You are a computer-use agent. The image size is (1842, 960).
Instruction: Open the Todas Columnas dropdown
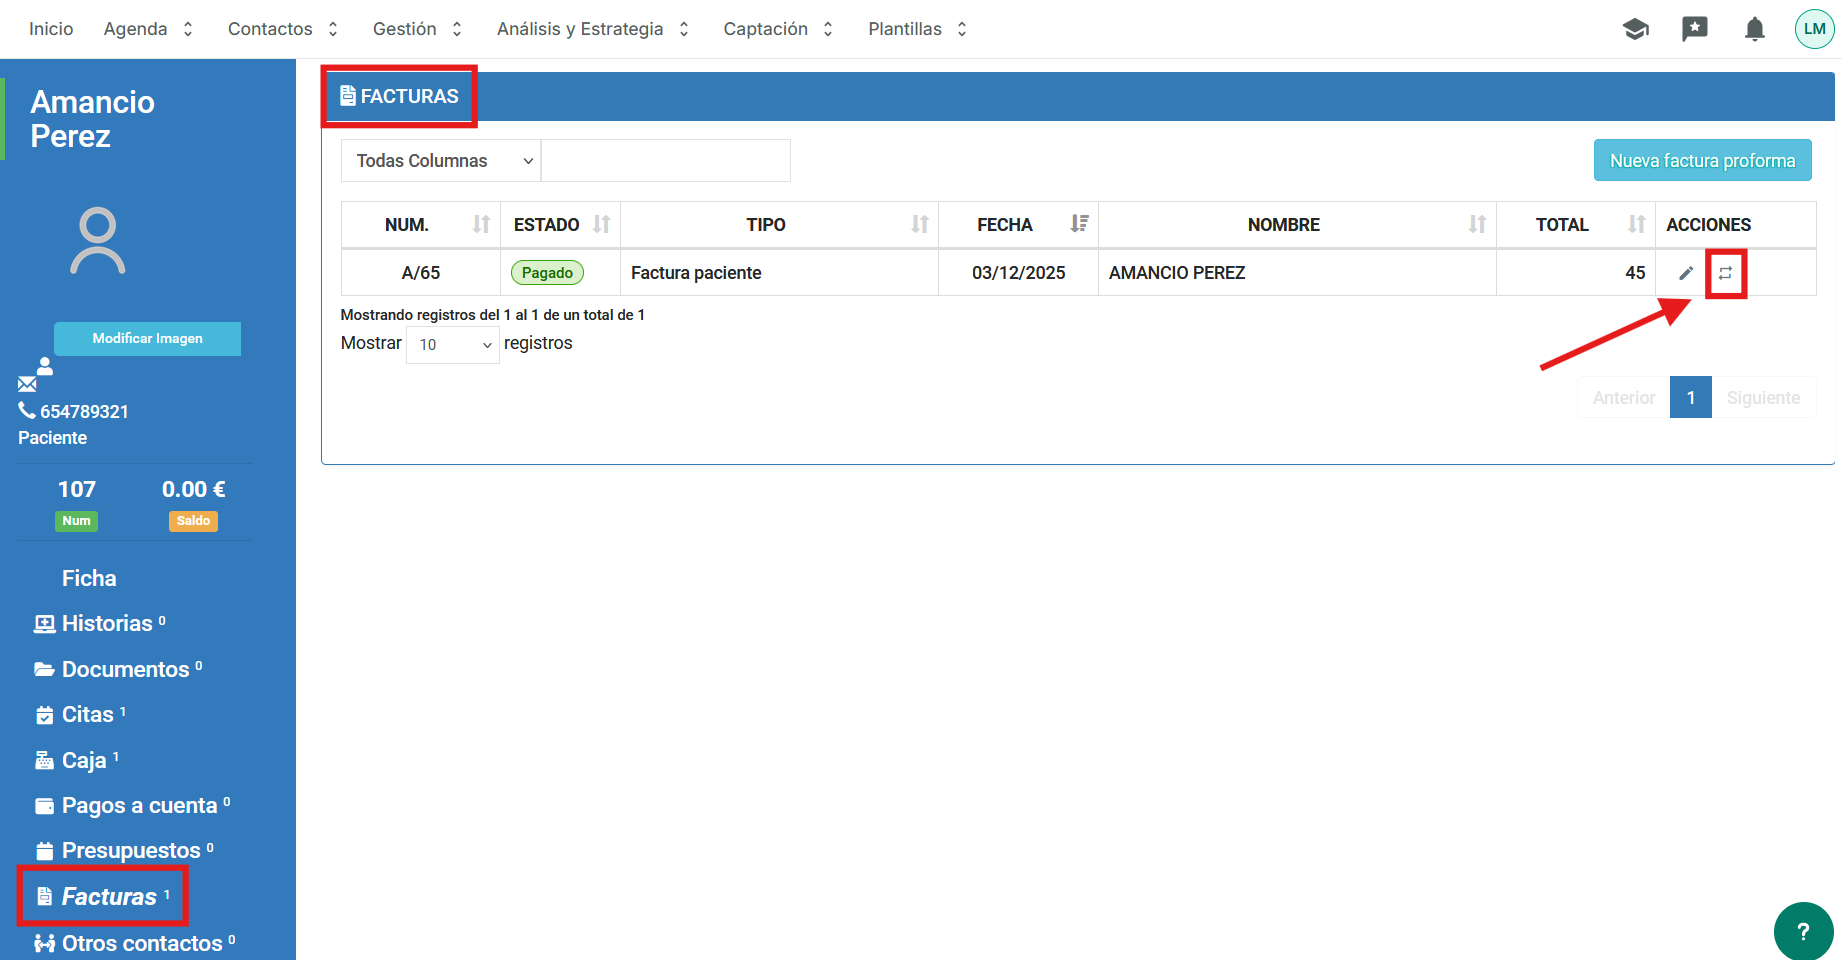(441, 161)
